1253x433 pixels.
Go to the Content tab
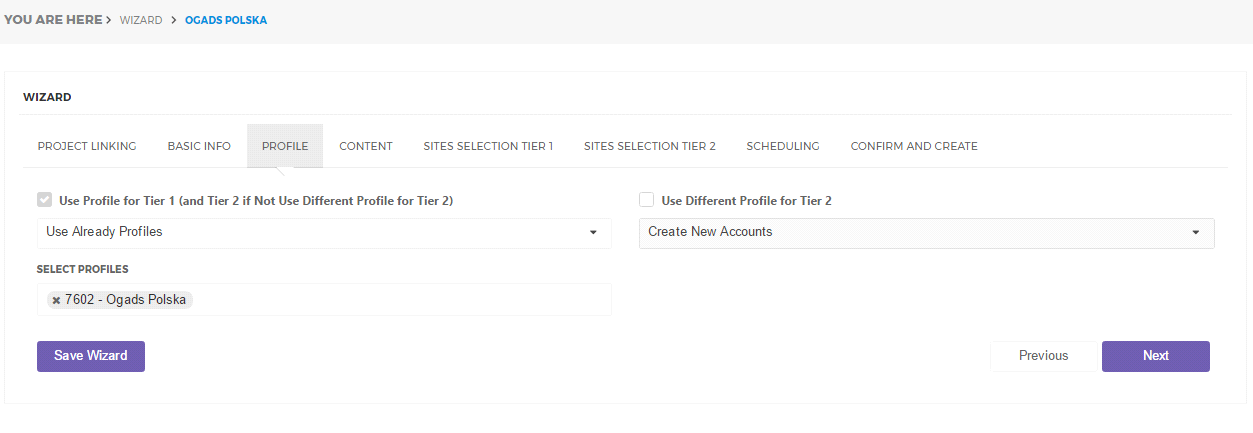tap(366, 146)
